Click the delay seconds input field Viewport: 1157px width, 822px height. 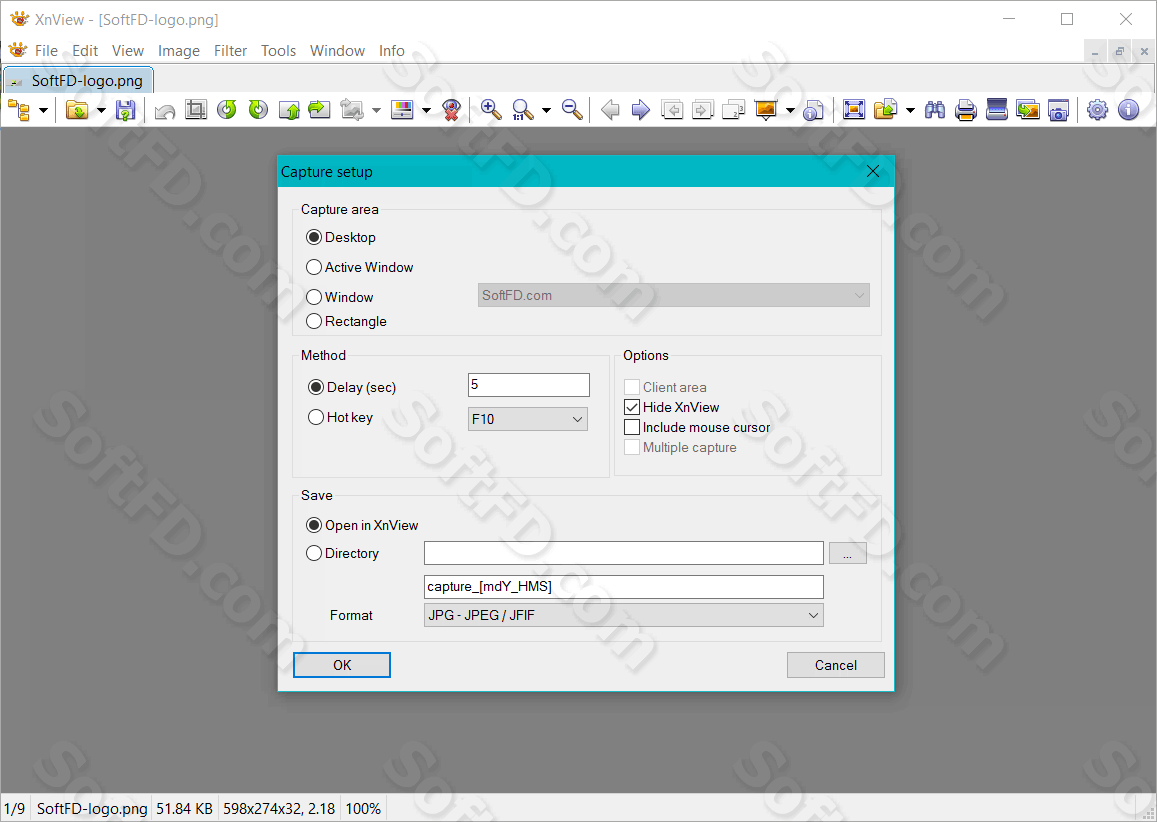(528, 385)
